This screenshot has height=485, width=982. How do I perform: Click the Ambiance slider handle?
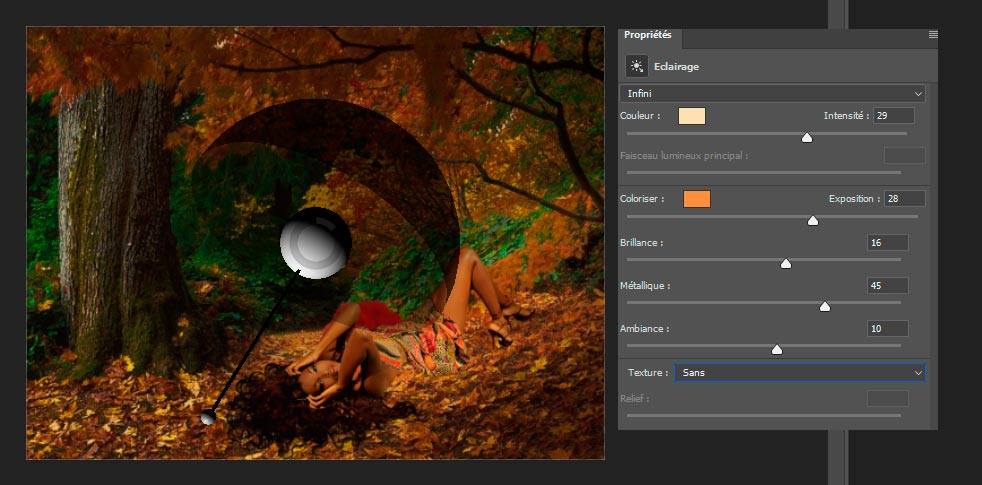[776, 350]
